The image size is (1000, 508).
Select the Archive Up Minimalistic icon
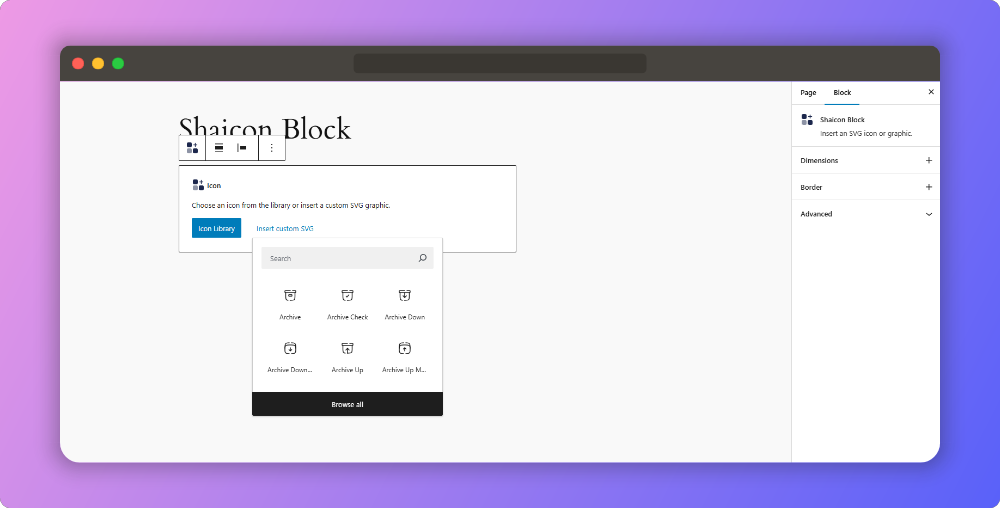pyautogui.click(x=405, y=357)
